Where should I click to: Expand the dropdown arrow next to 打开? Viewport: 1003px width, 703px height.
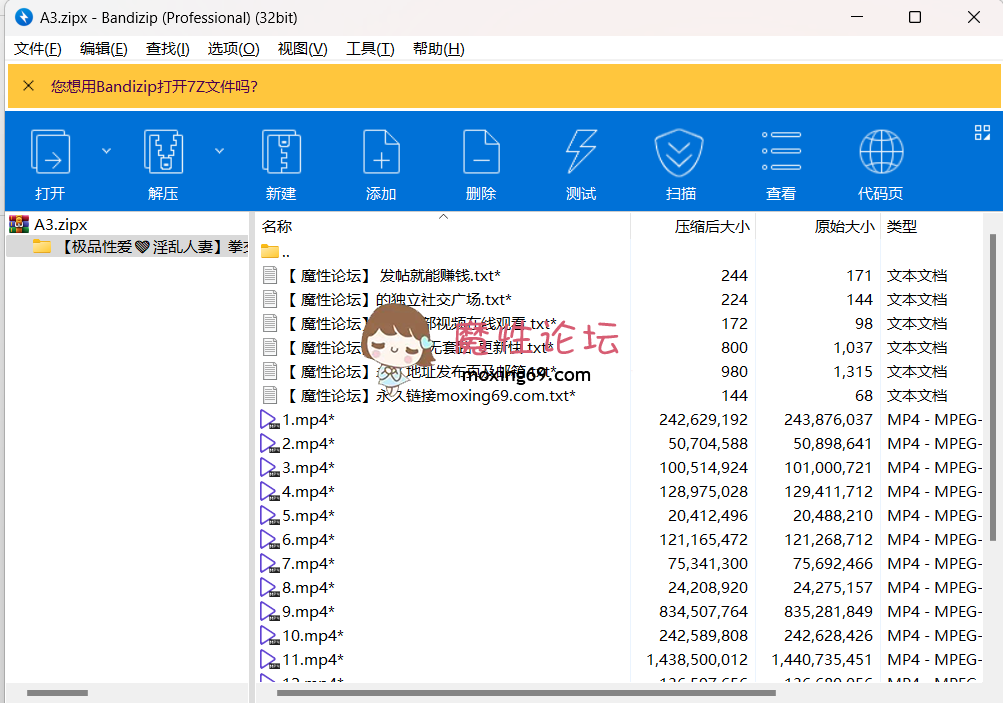[x=106, y=151]
